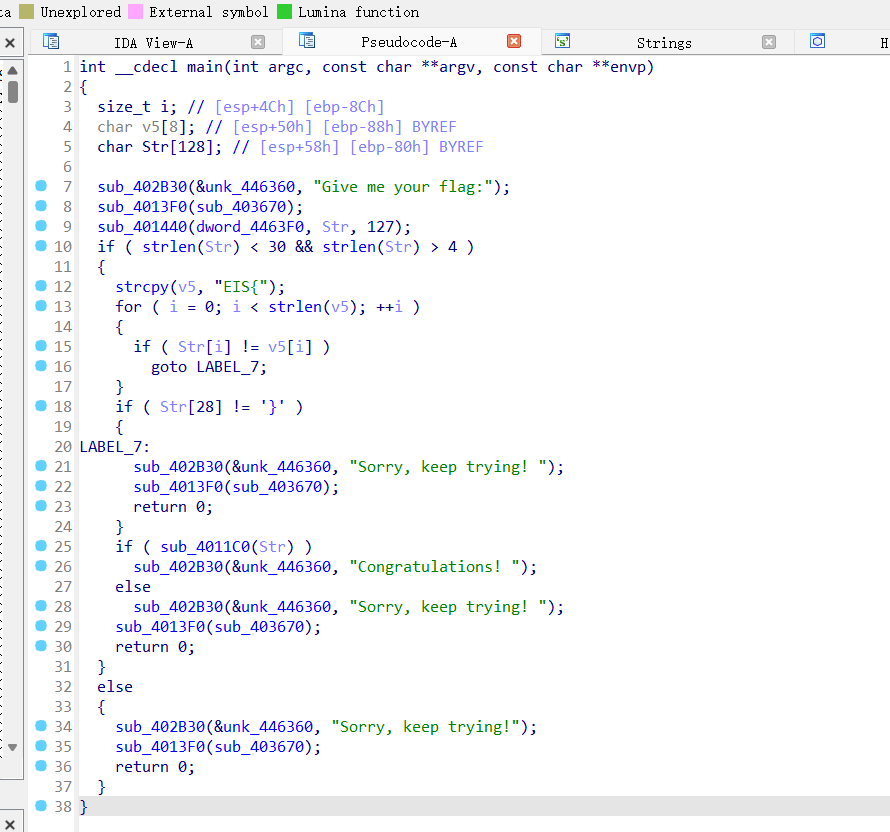Toggle breakpoint dot on line 8
890x832 pixels.
[x=41, y=205]
